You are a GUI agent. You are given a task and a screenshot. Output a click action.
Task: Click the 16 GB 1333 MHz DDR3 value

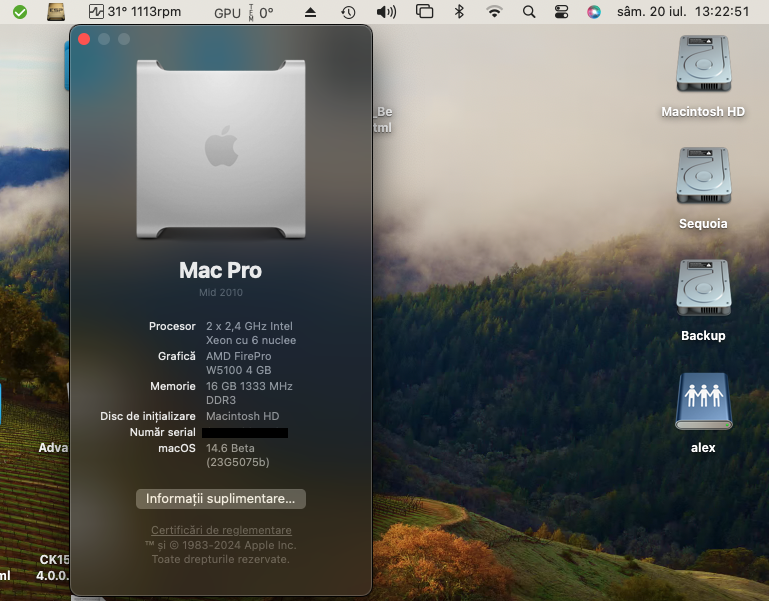249,393
